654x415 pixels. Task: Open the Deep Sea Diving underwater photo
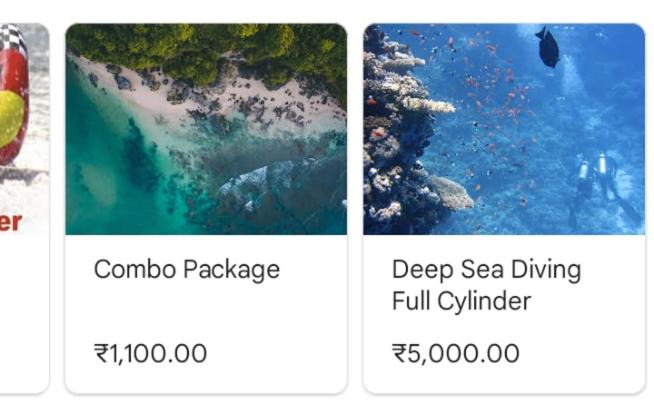(504, 130)
